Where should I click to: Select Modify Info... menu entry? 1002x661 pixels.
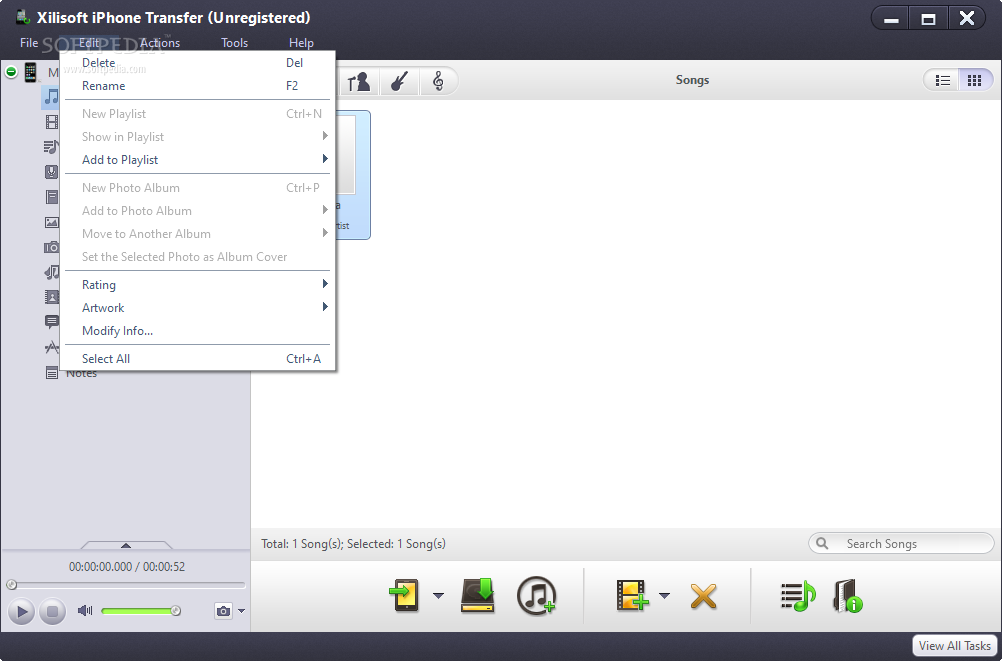tap(197, 330)
